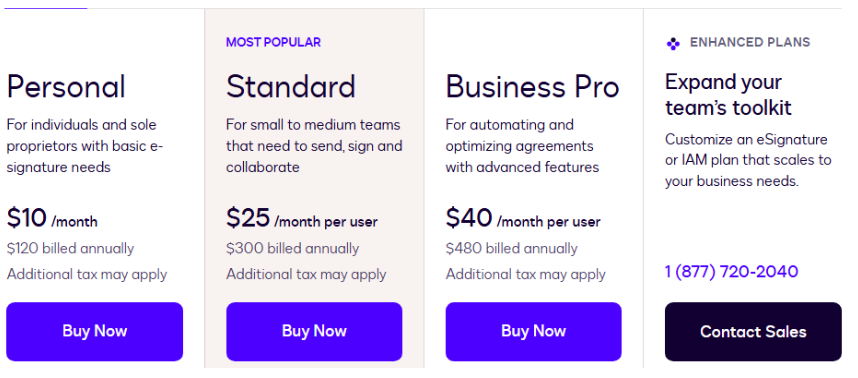Call the 1 (877) 720-2040 link
This screenshot has width=858, height=378.
pyautogui.click(x=732, y=271)
